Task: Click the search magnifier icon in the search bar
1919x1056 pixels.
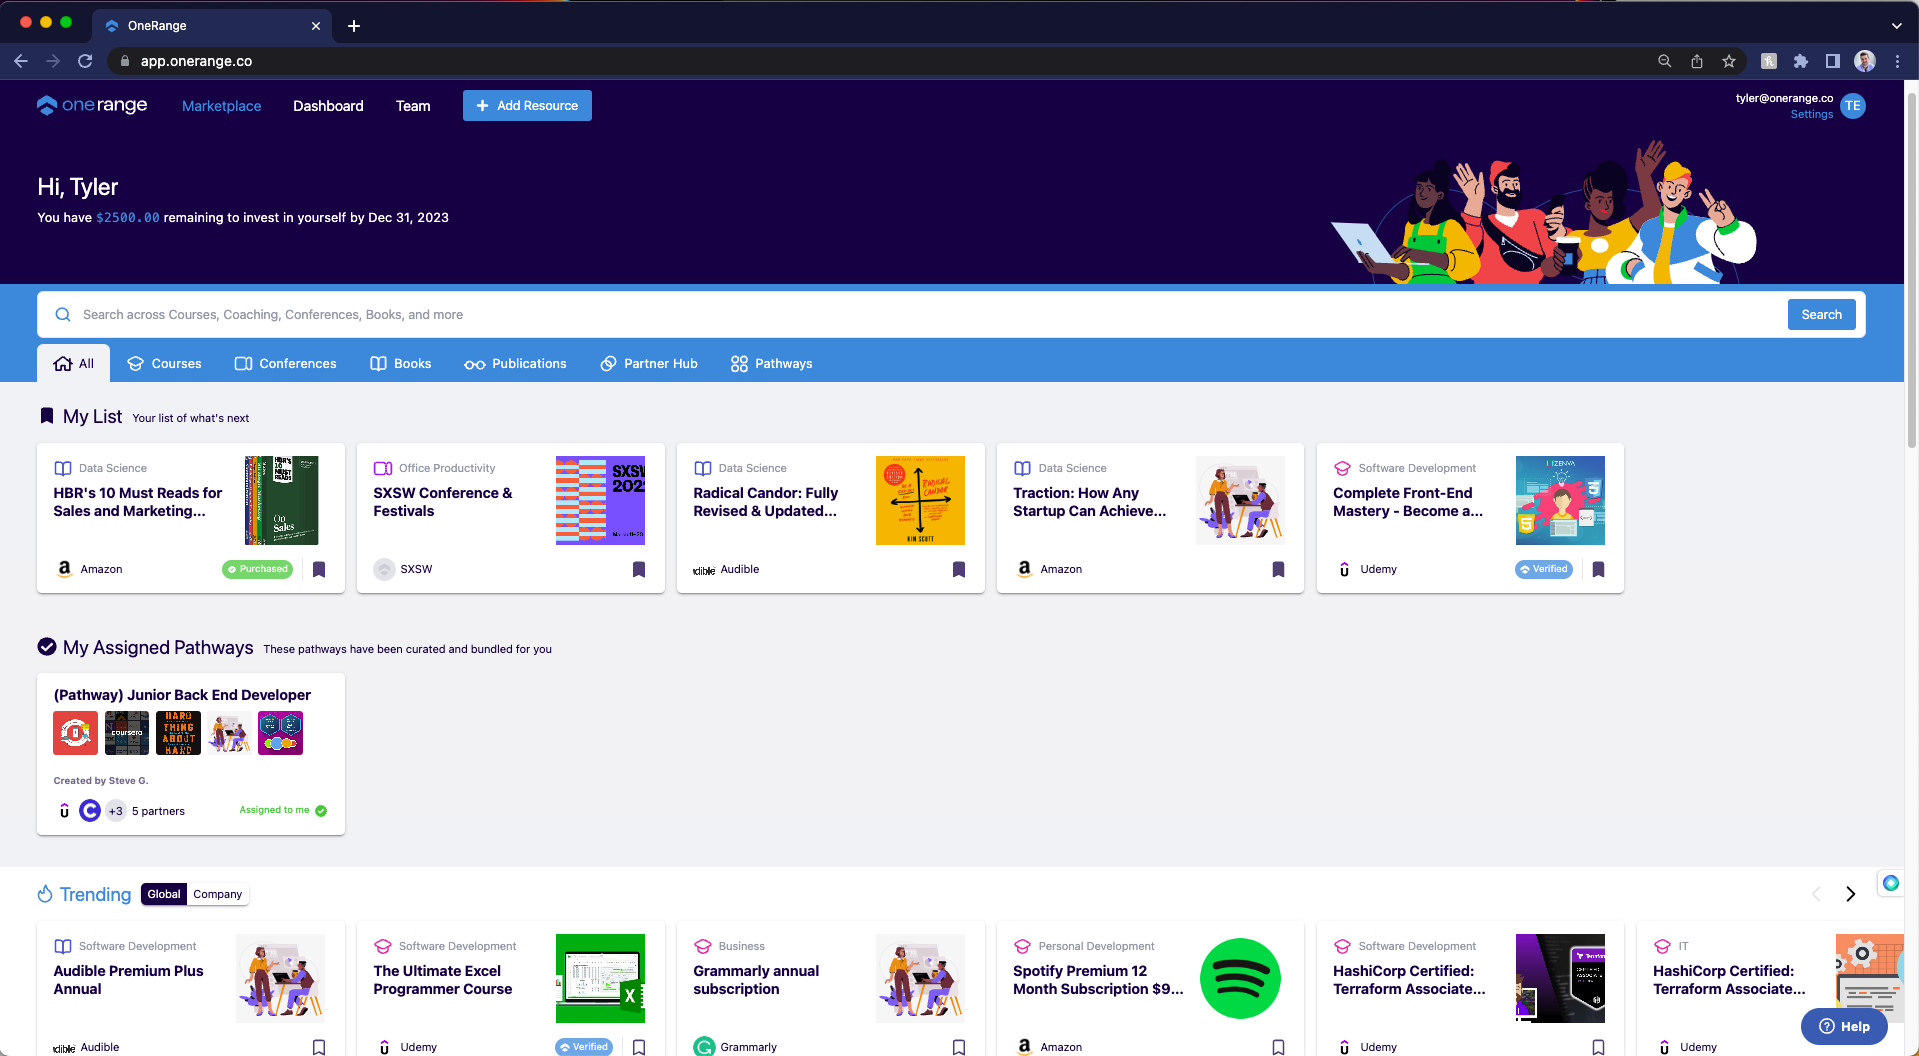Action: point(63,315)
